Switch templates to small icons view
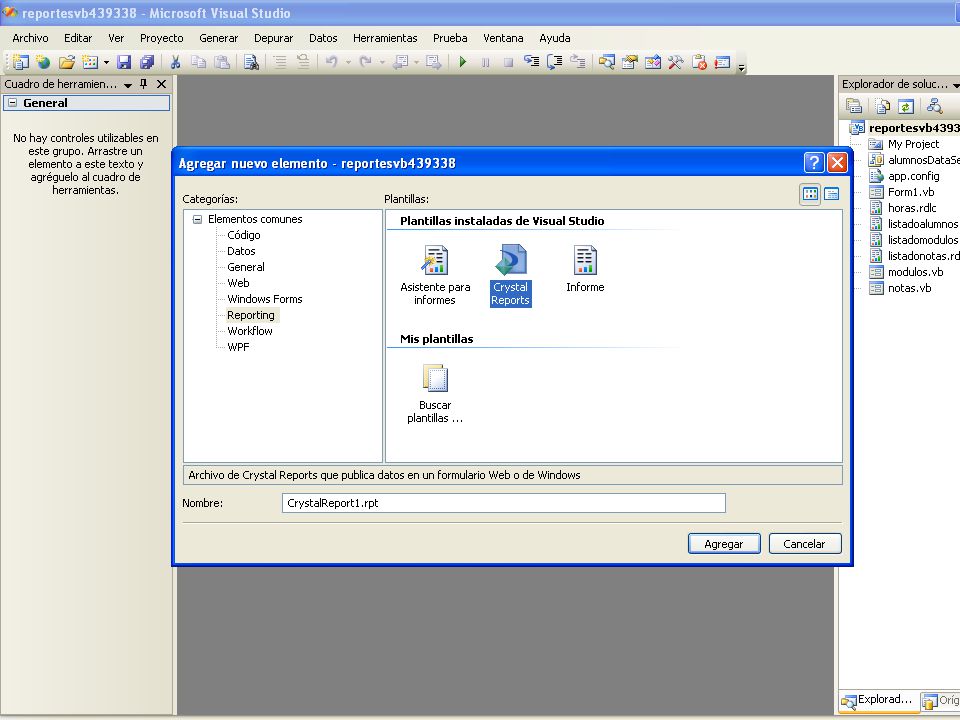Screen dimensions: 960x720 tap(831, 194)
